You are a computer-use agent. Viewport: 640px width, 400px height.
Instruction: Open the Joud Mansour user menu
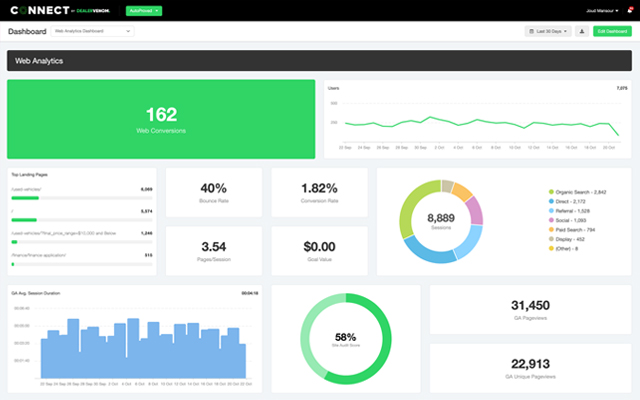[602, 11]
